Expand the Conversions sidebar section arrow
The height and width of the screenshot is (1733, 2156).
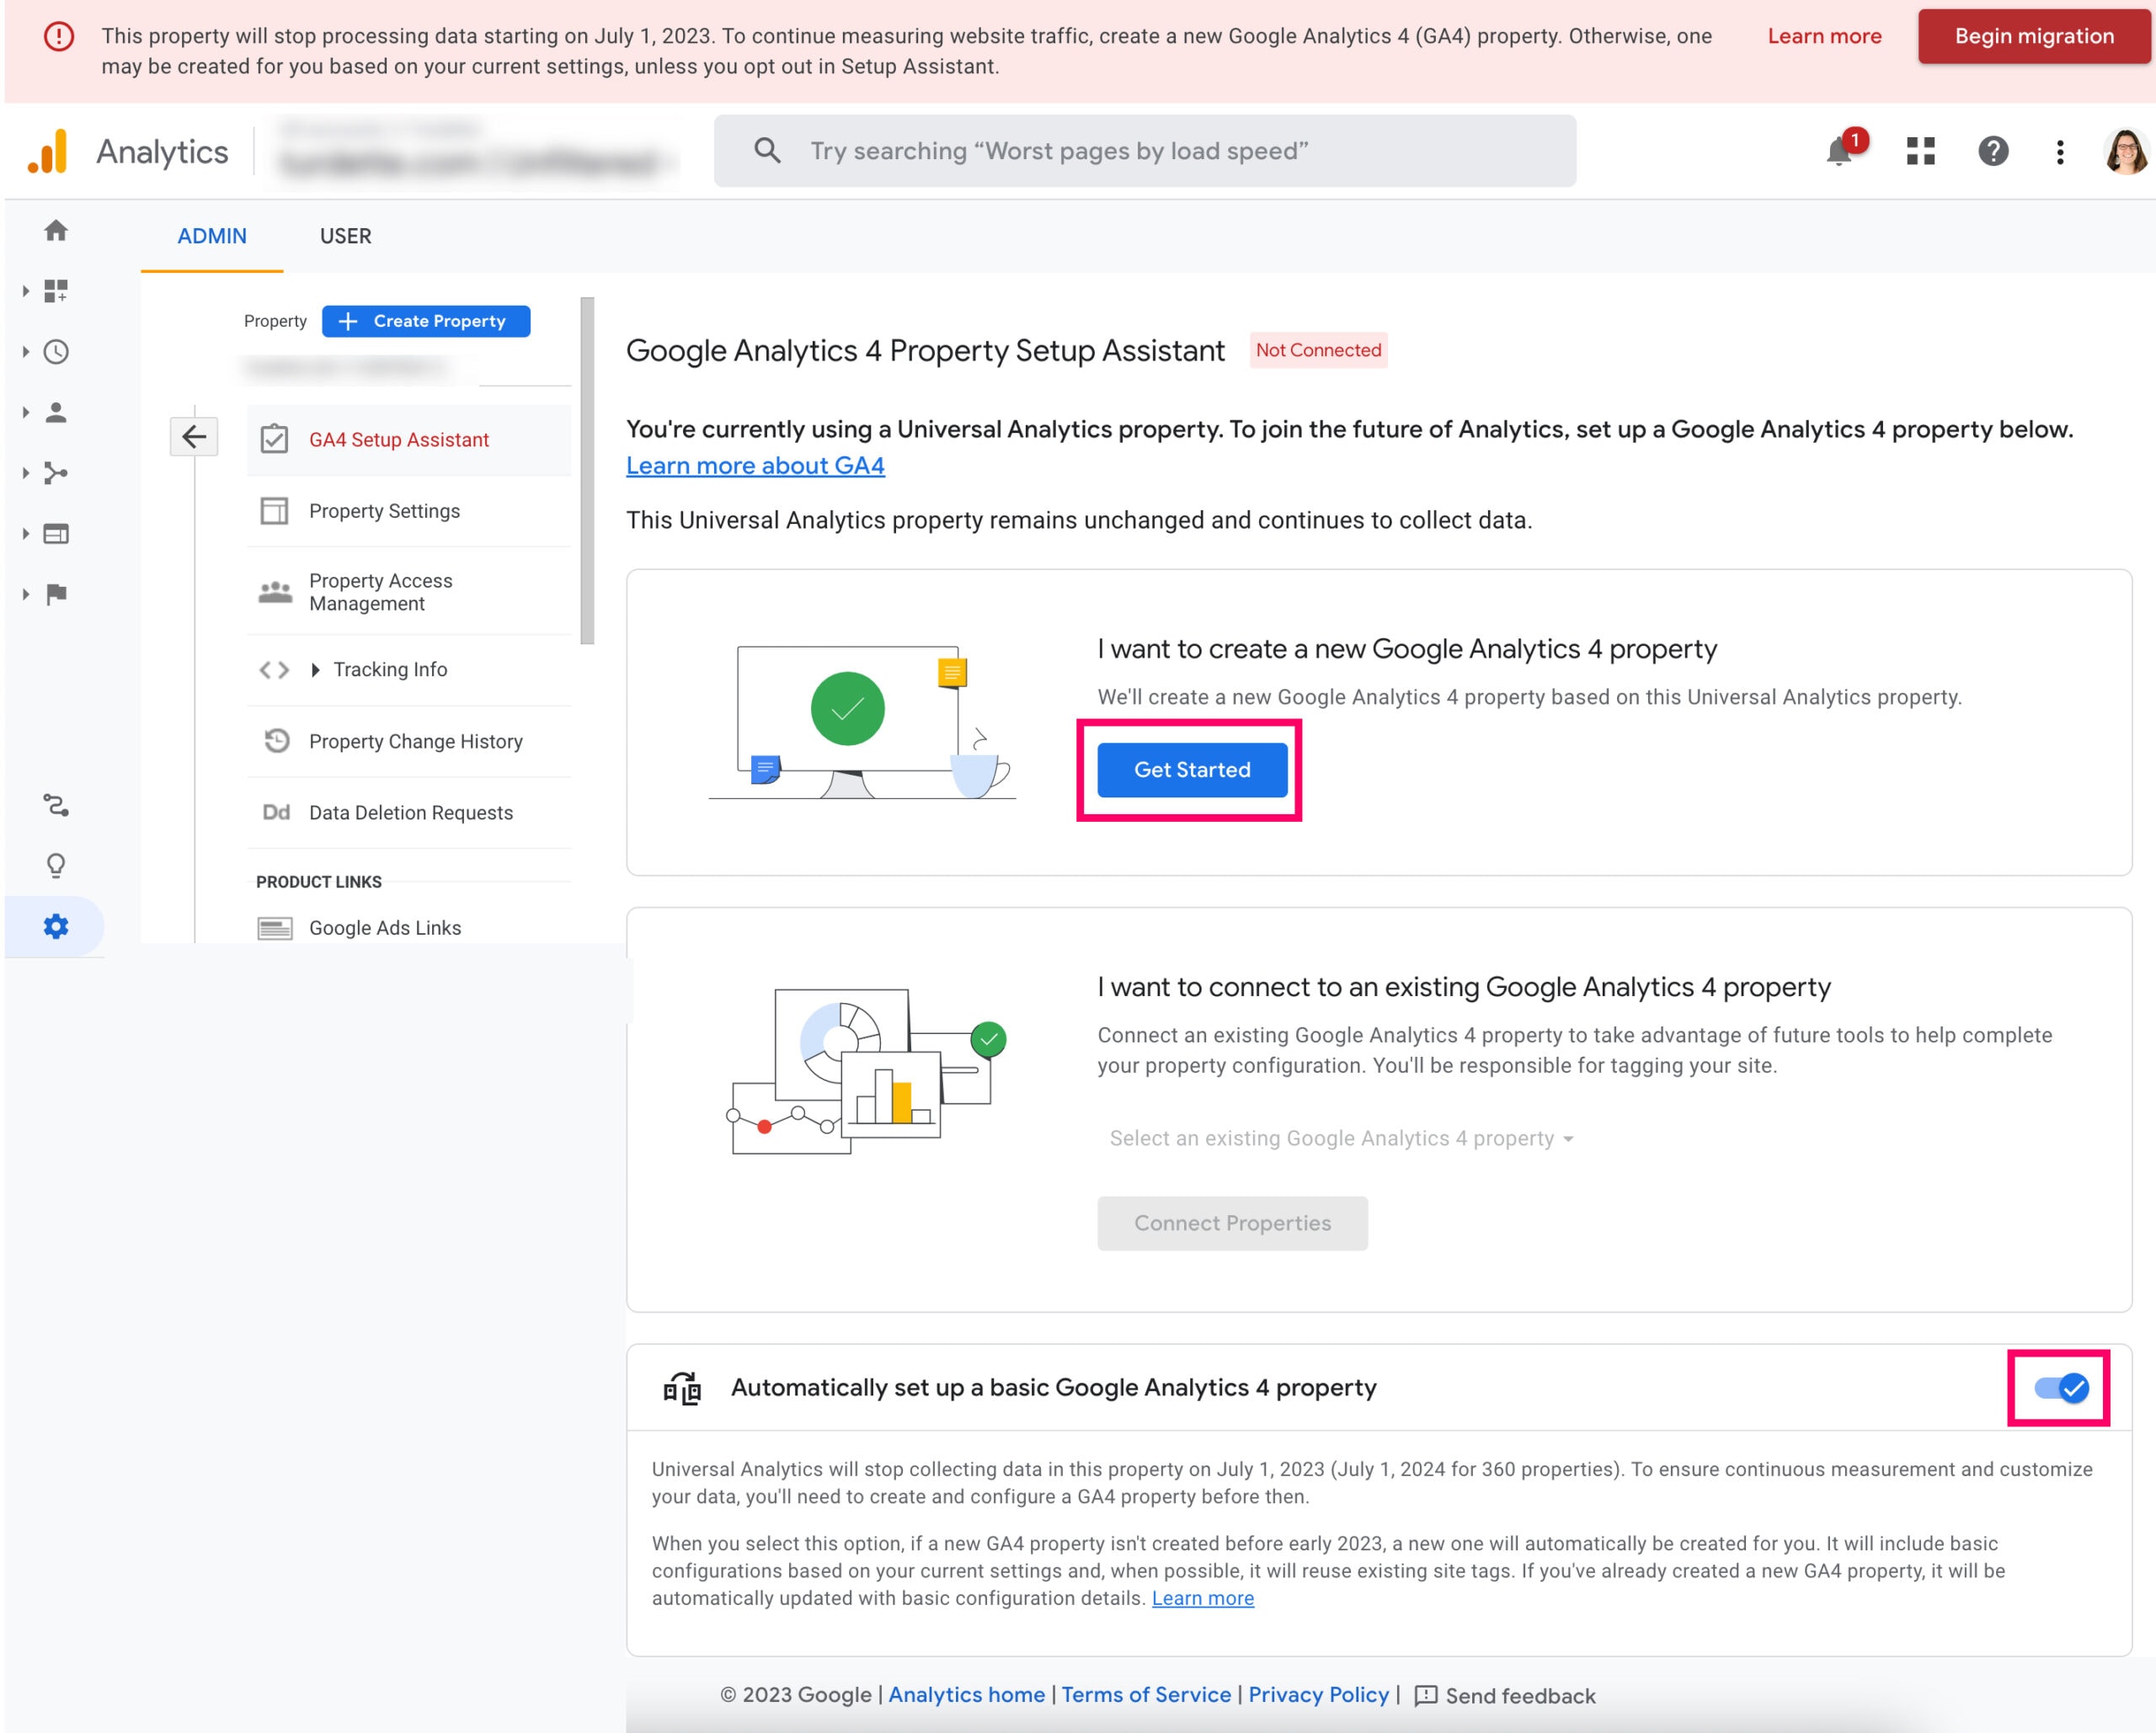tap(25, 594)
